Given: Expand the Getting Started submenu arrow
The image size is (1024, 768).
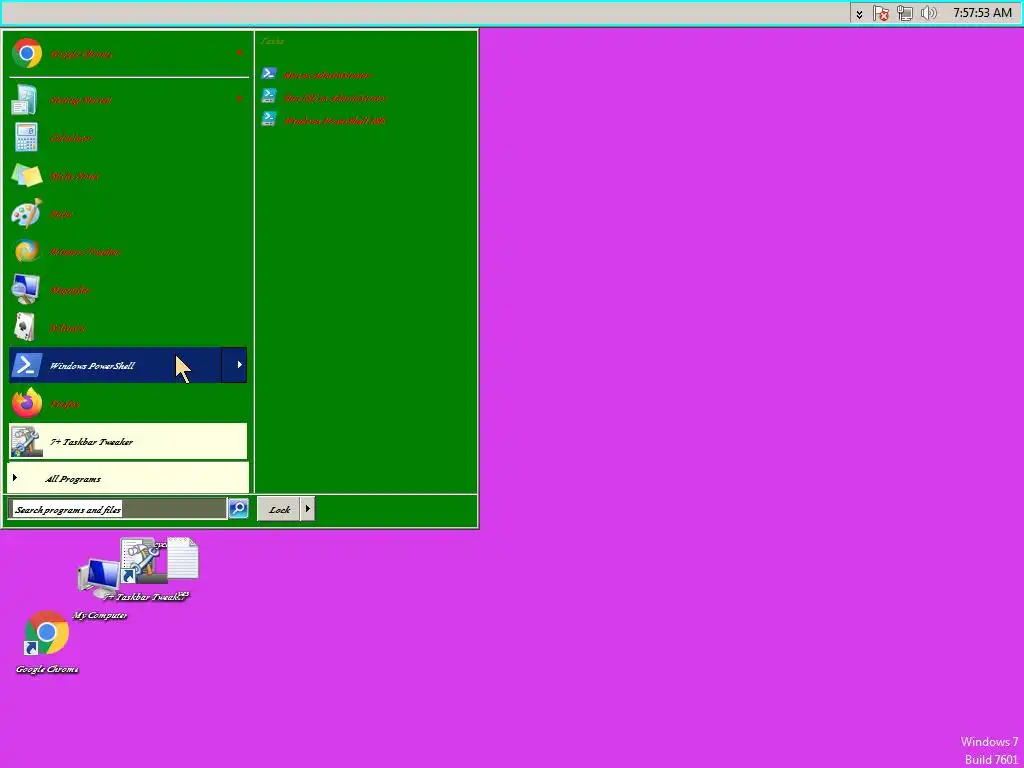Looking at the screenshot, I should (239, 100).
